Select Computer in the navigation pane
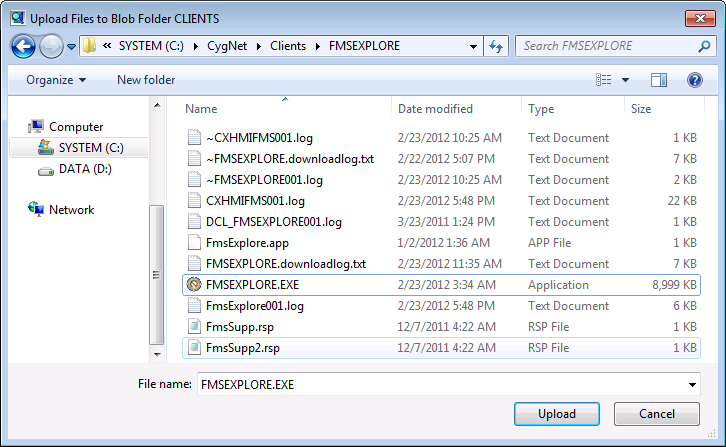 coord(76,126)
